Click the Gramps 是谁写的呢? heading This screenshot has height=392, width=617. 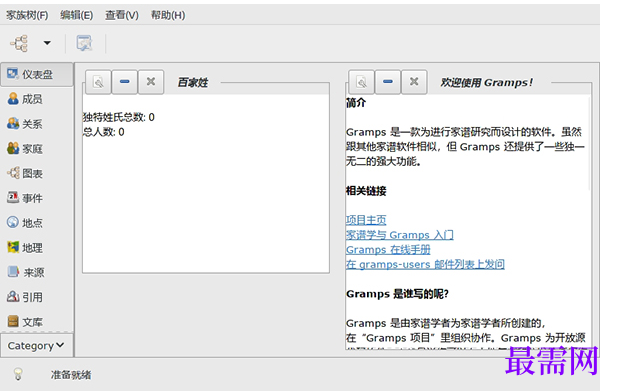(x=397, y=294)
